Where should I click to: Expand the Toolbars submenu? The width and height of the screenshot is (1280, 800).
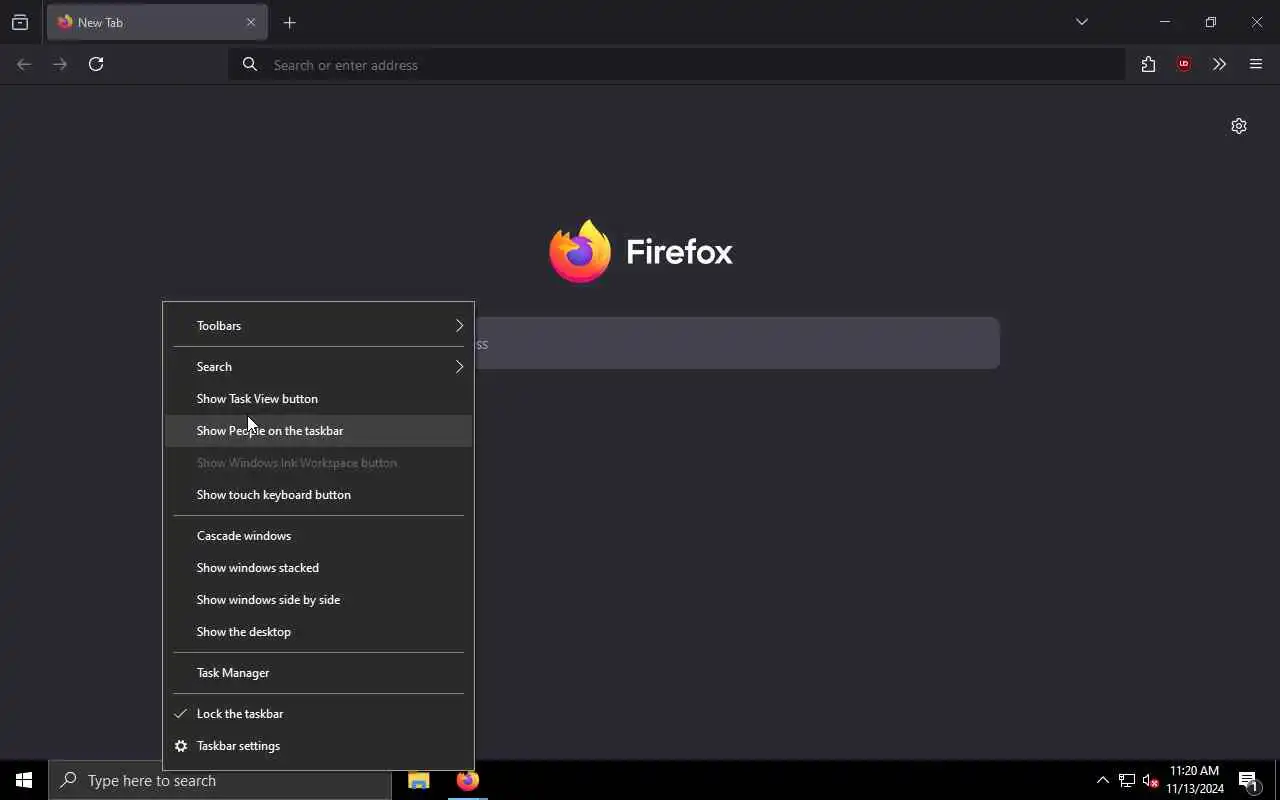click(318, 326)
